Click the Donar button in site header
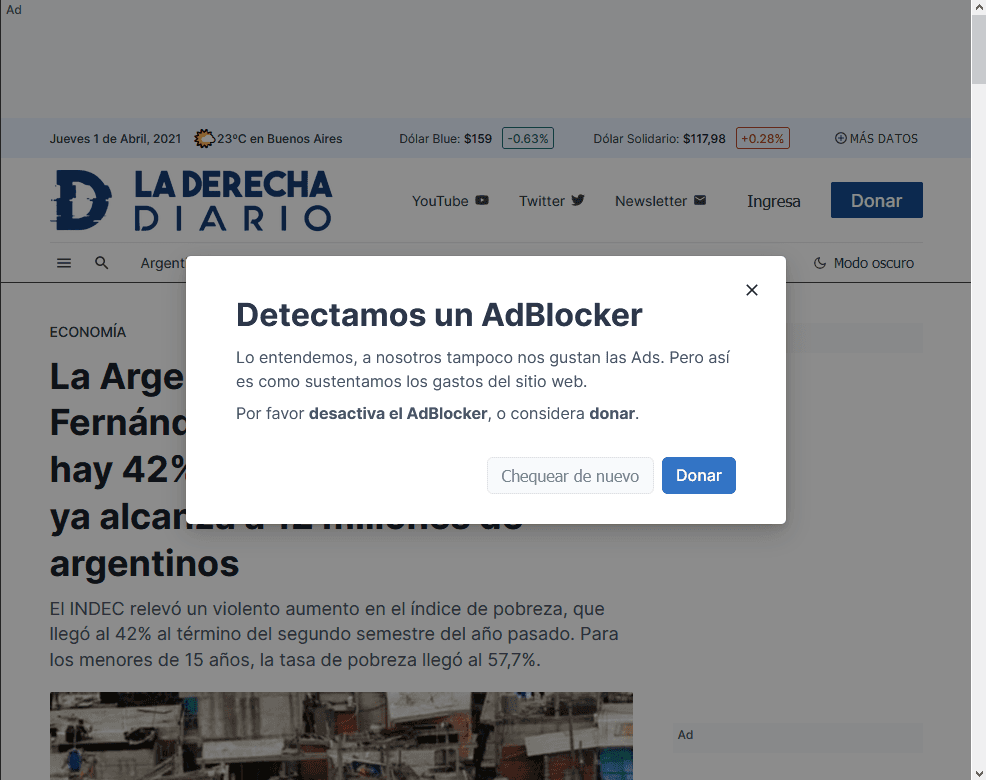 pos(877,200)
